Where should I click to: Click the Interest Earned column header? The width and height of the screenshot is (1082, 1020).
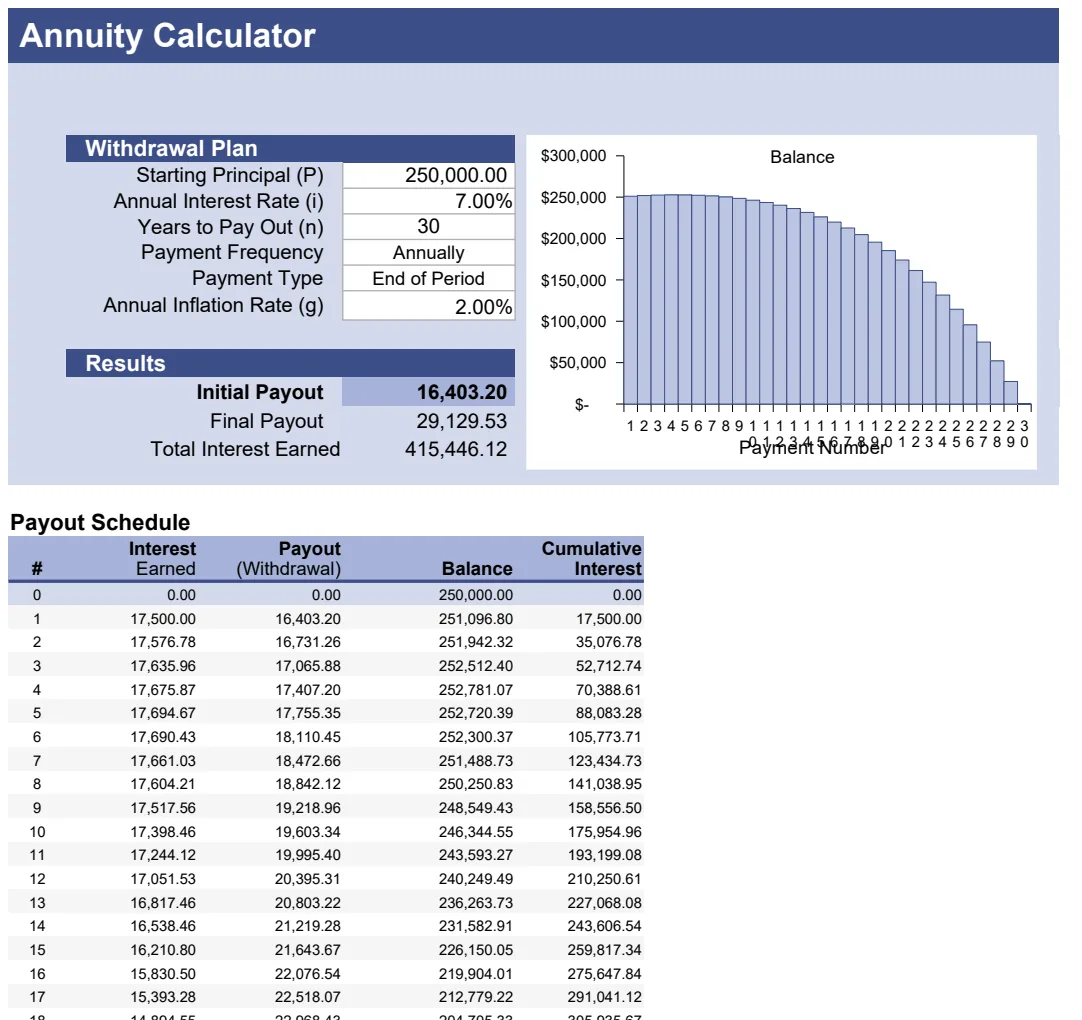(x=162, y=558)
